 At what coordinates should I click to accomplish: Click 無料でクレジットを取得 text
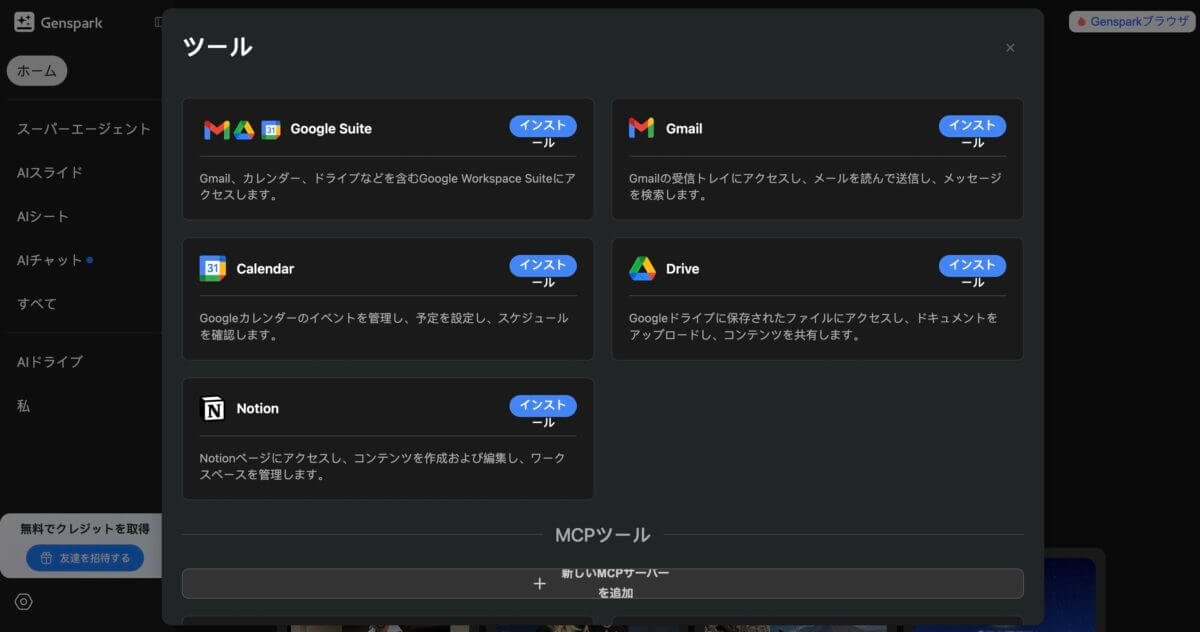click(85, 529)
